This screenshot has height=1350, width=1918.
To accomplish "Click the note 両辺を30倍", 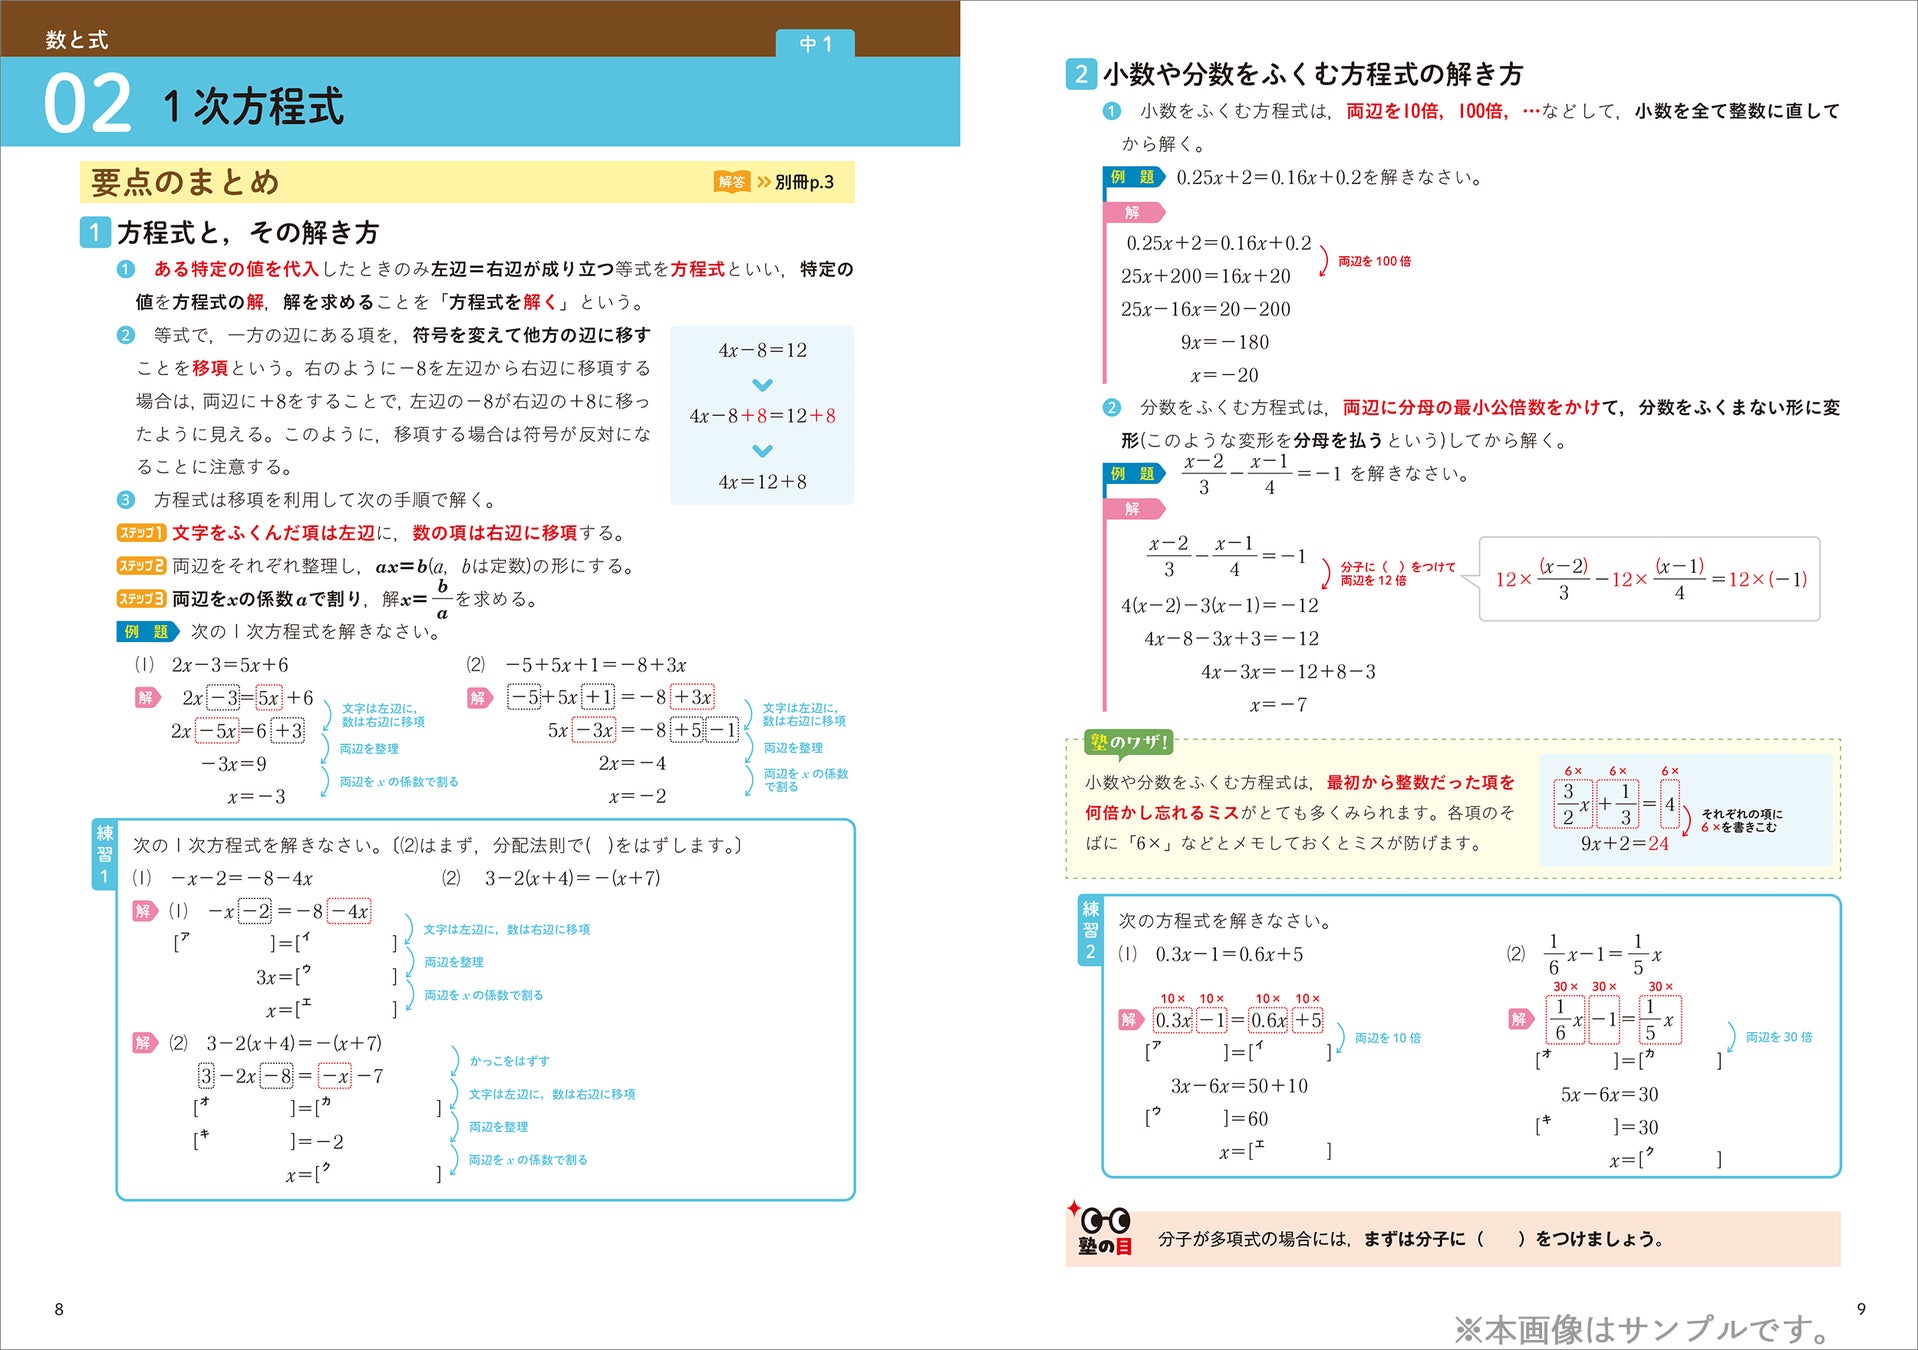I will (x=1779, y=1037).
